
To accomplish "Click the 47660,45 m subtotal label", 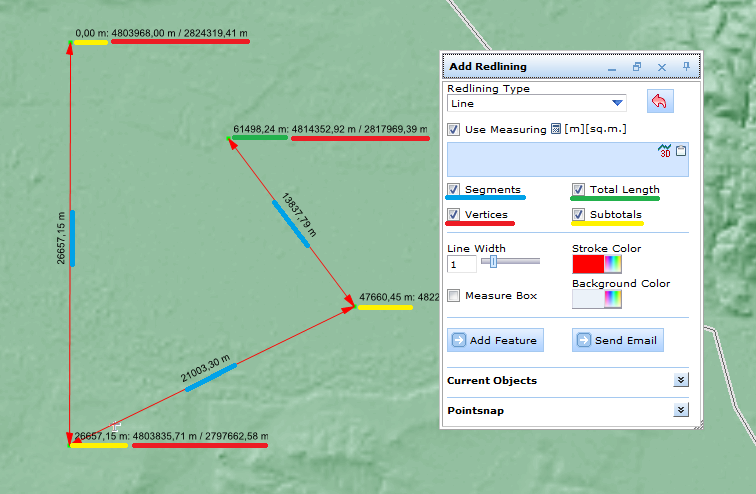I will pos(387,297).
